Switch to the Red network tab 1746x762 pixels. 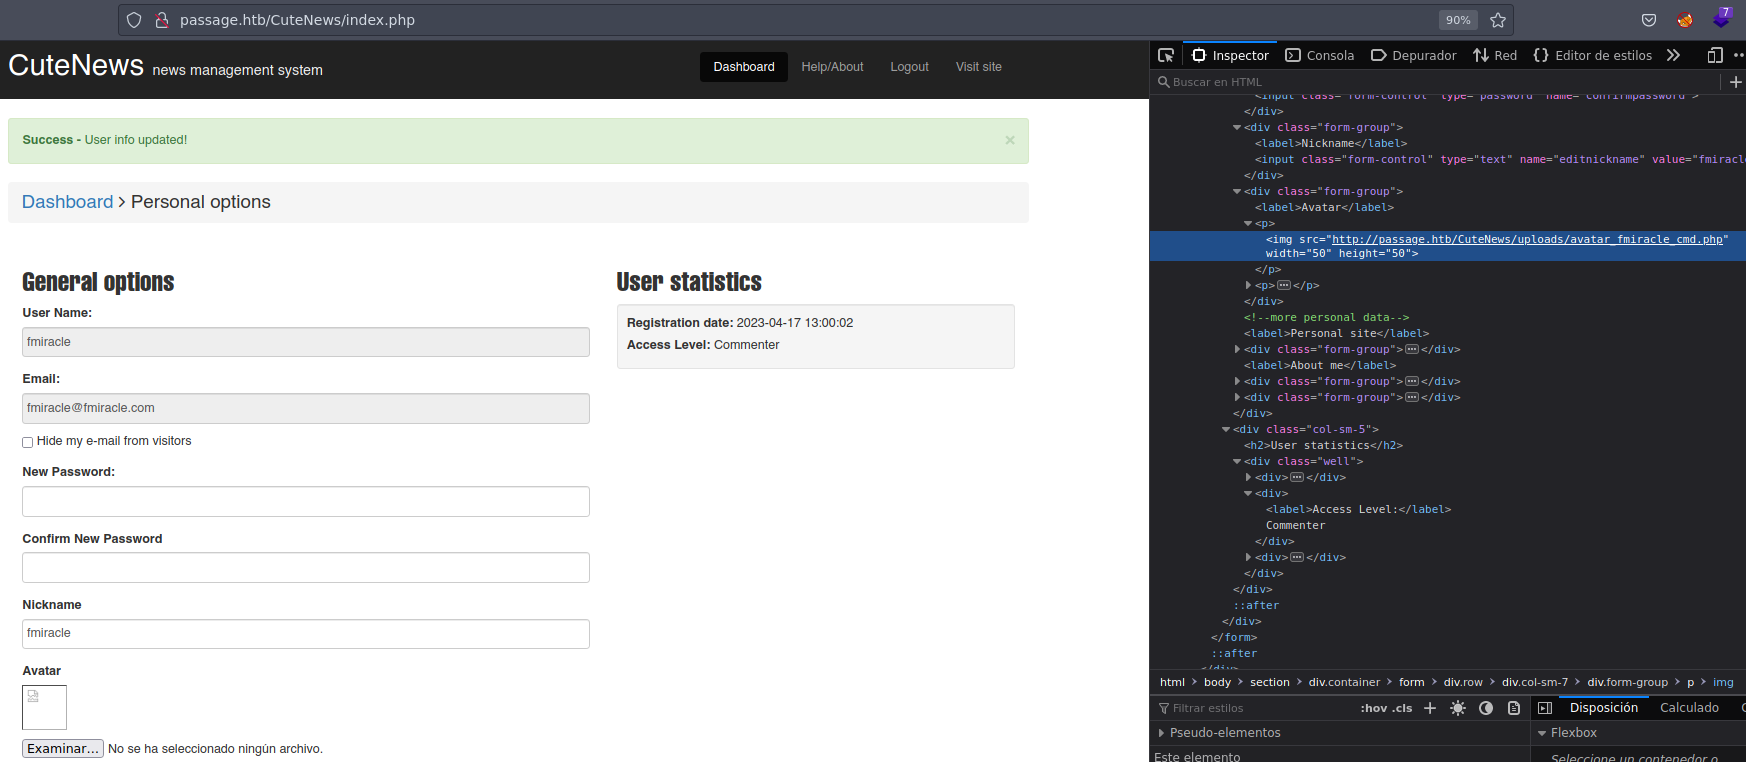coord(1495,55)
